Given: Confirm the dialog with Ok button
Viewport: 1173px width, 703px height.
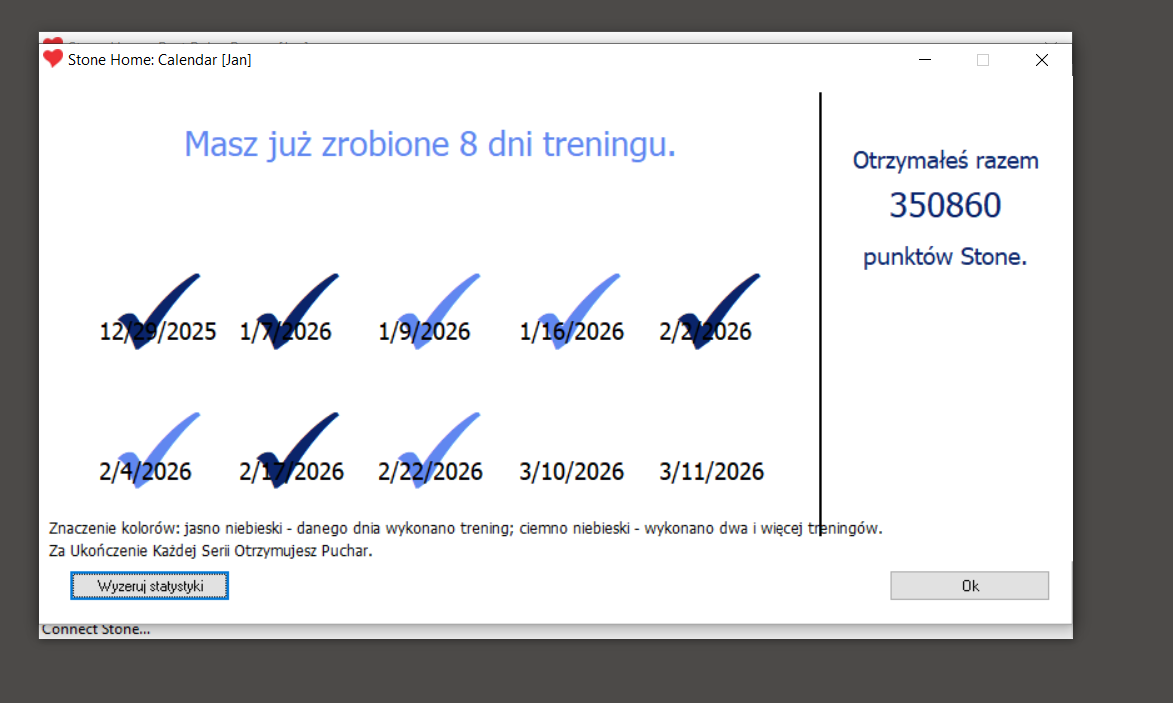Looking at the screenshot, I should [969, 586].
